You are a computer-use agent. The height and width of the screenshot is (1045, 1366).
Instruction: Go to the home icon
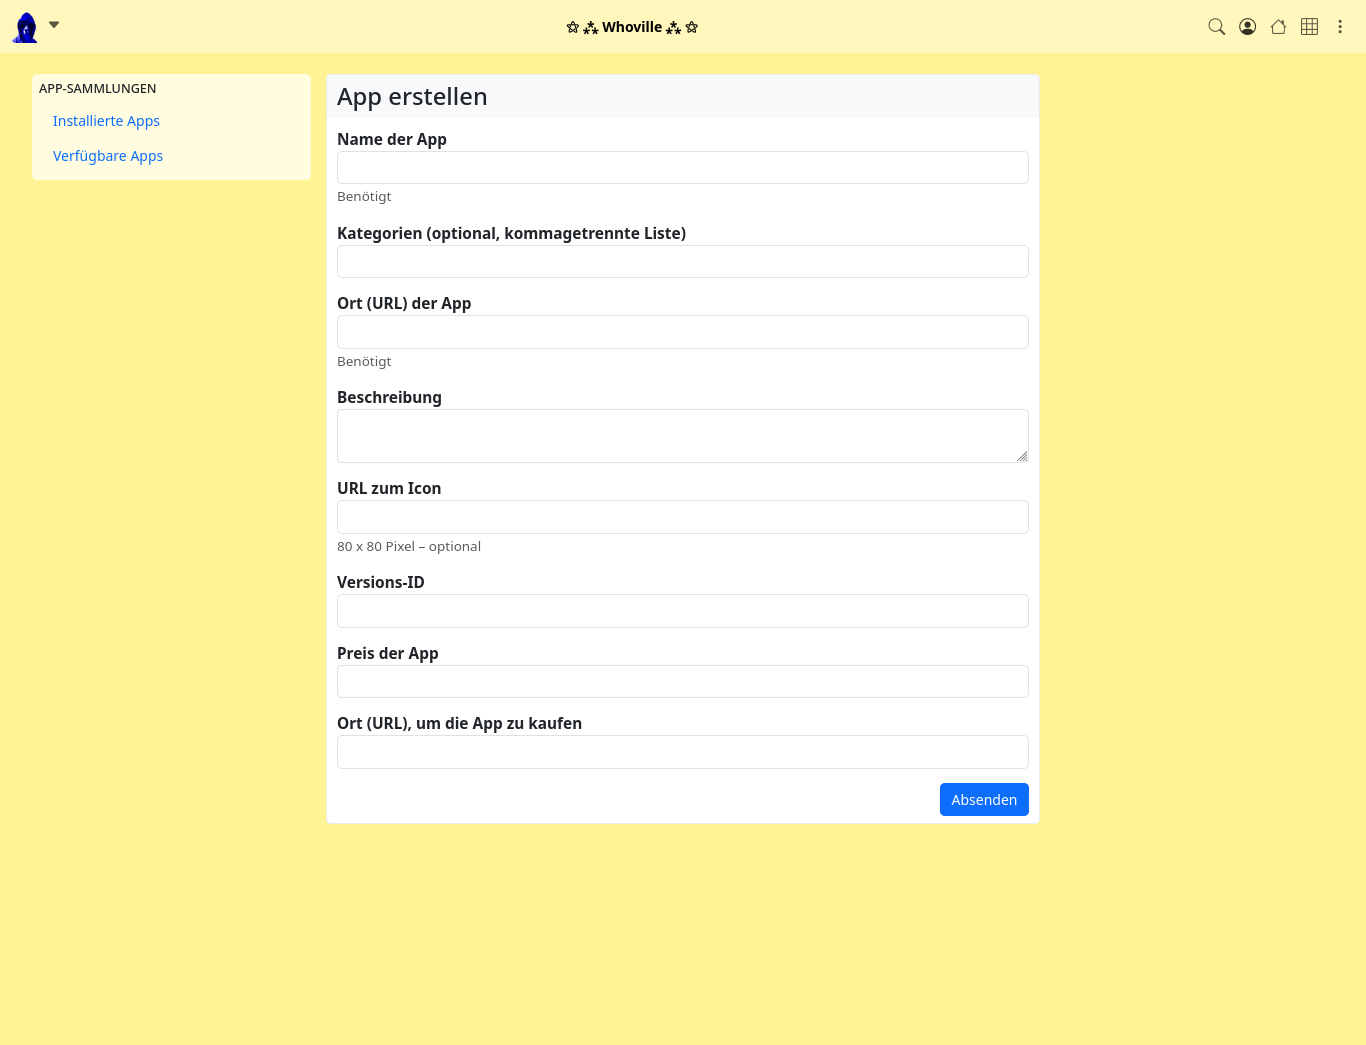click(x=1278, y=27)
